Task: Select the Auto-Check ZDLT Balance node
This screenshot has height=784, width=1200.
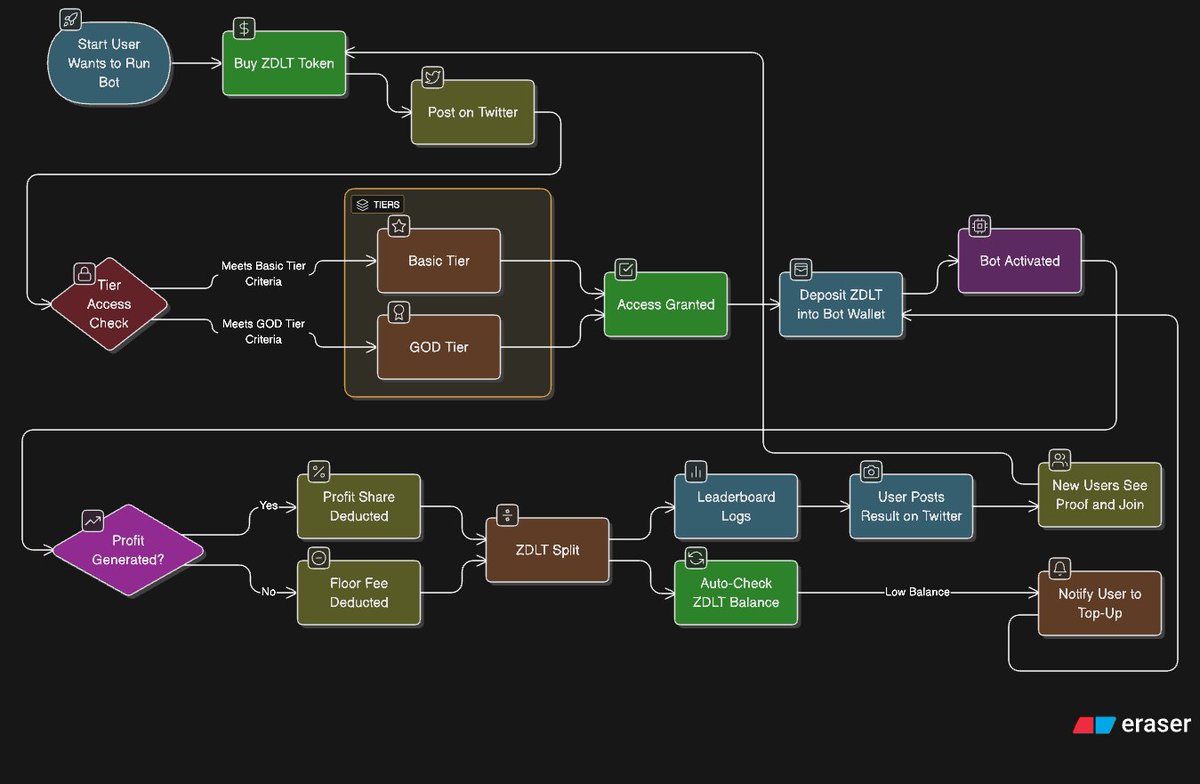Action: tap(735, 592)
